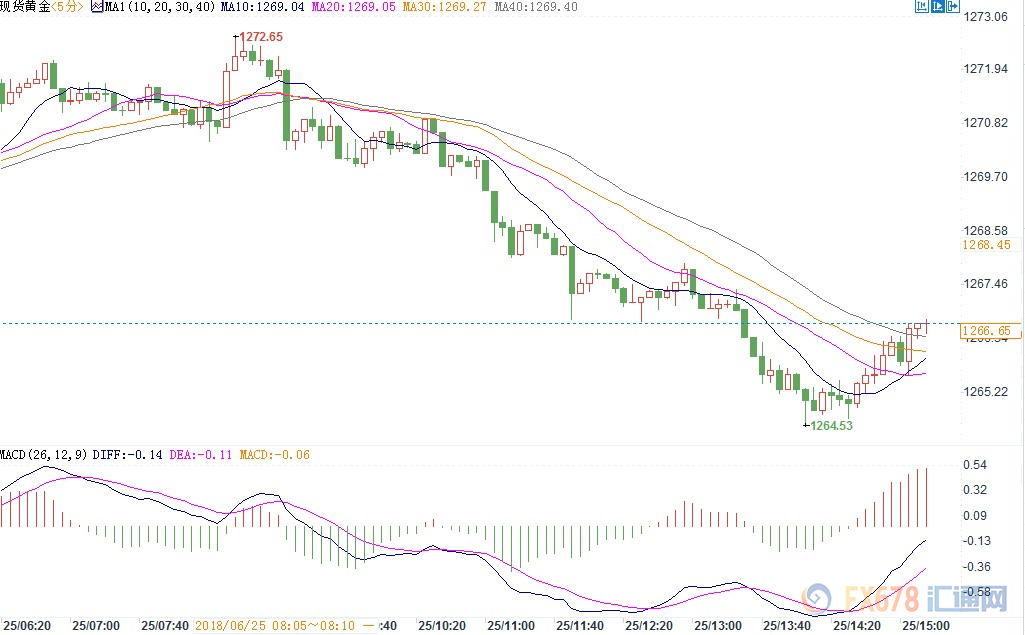The image size is (1025, 635).
Task: Select the MACD:-0.06 readout
Action: 275,455
